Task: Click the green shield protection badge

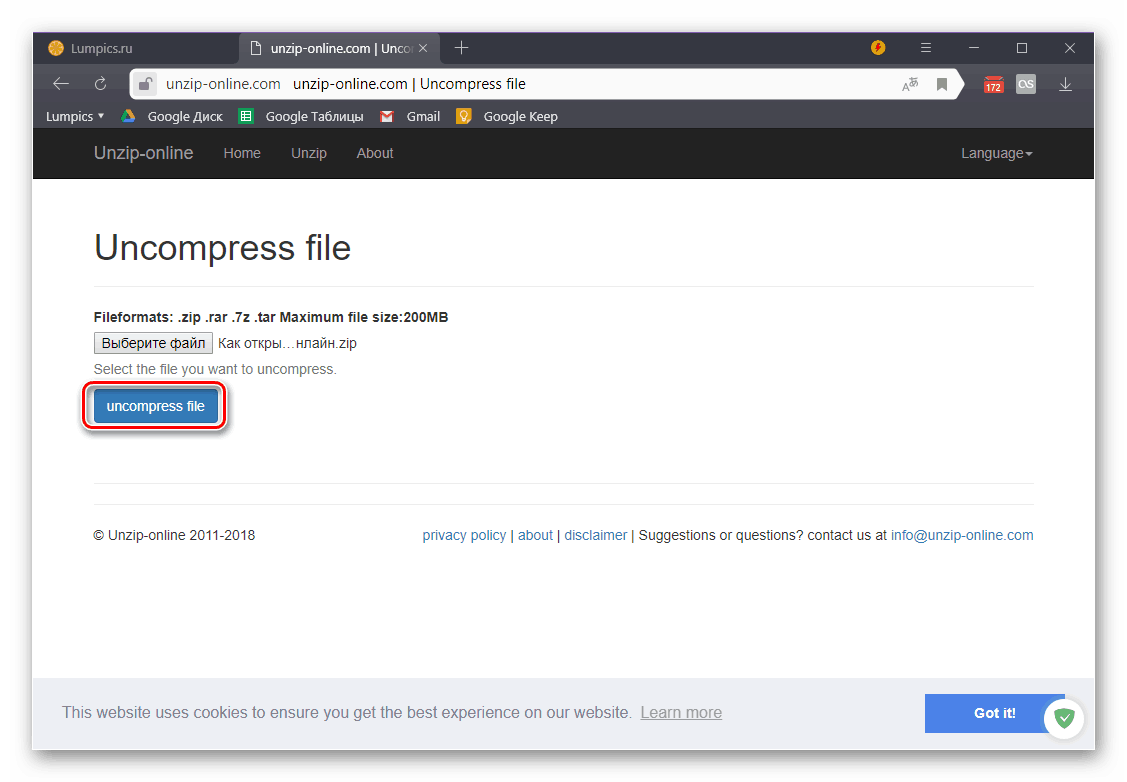Action: coord(1064,718)
